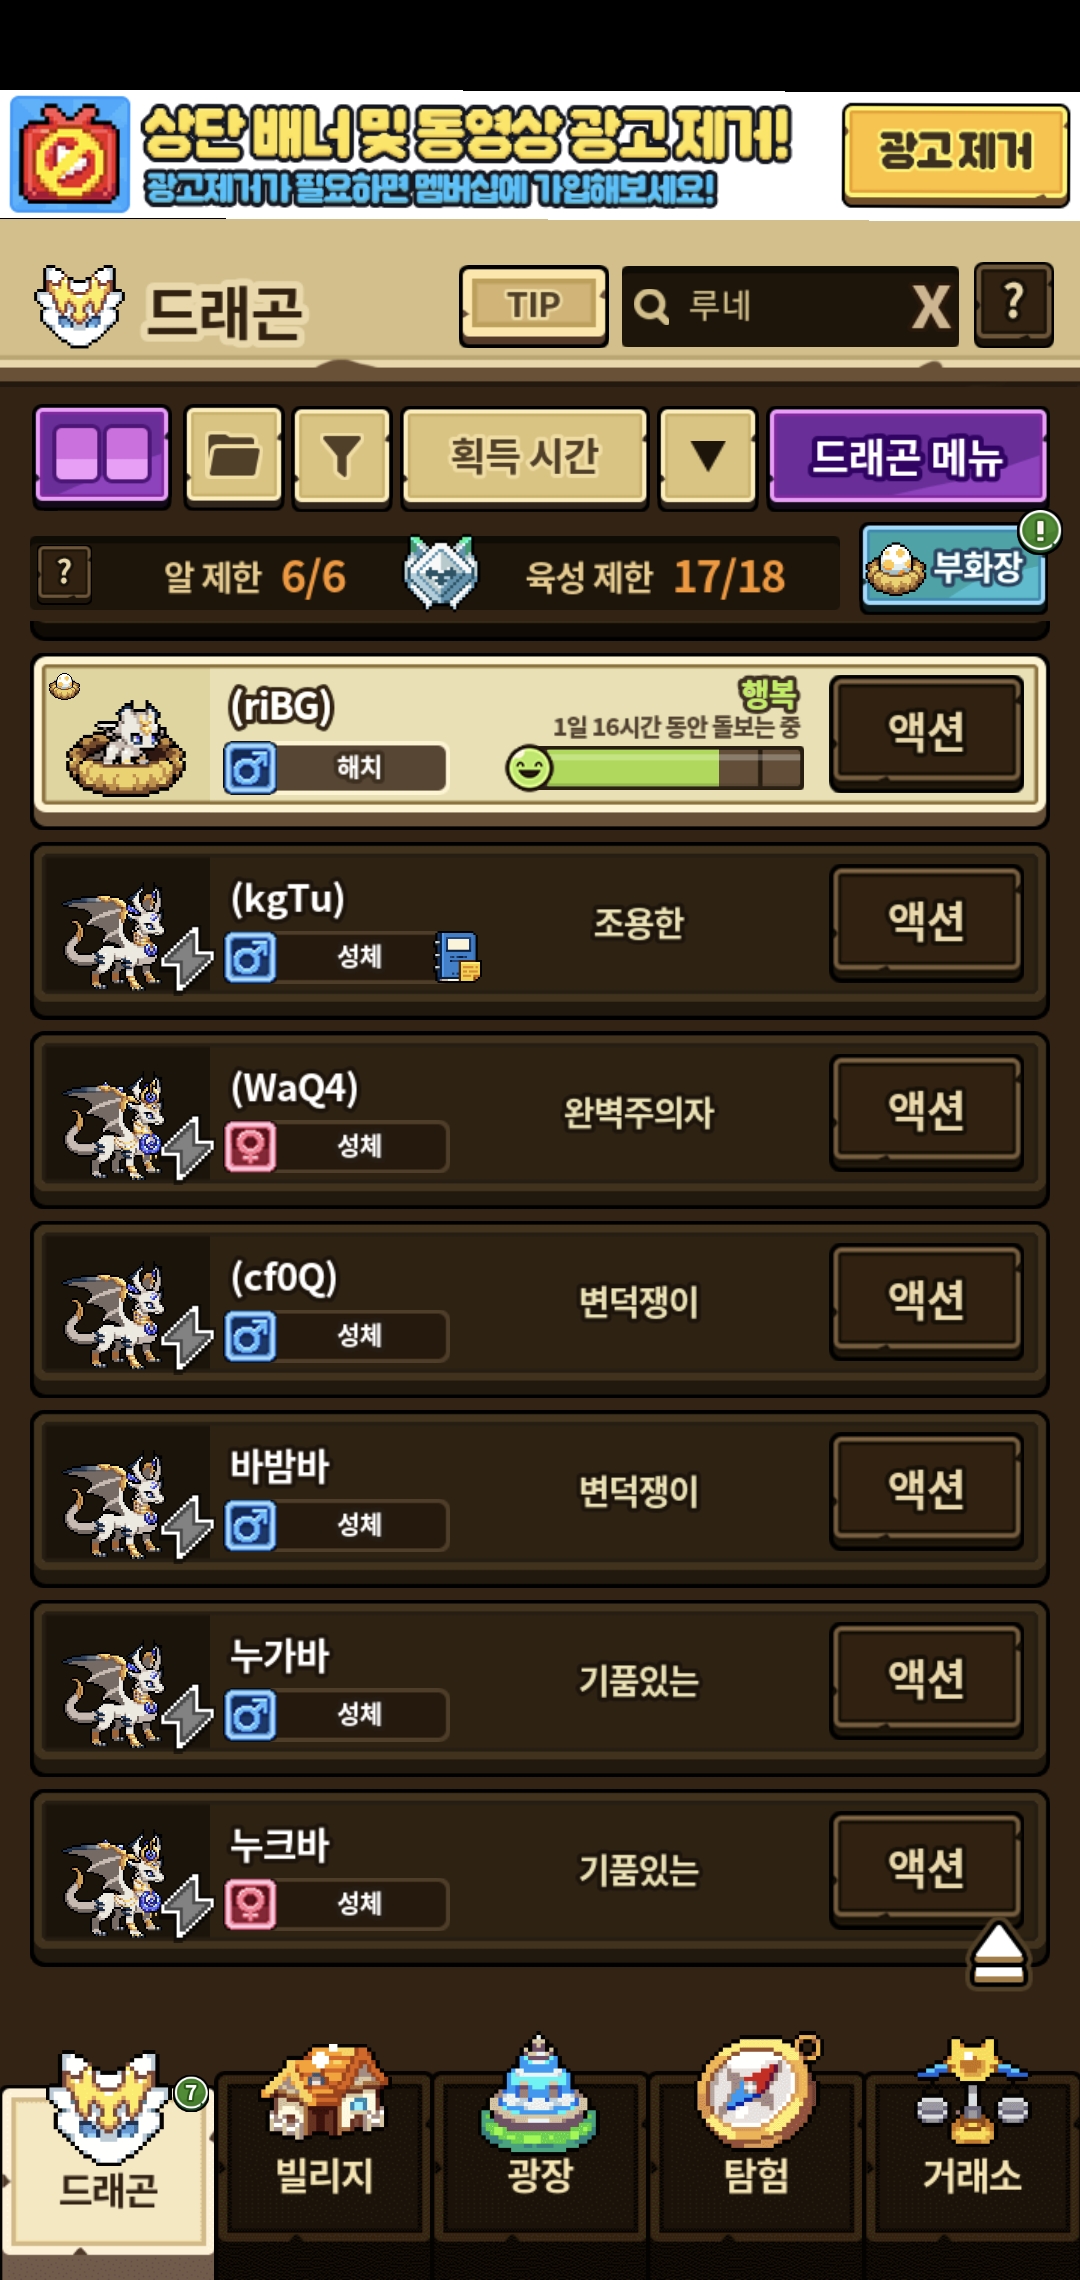Open the TIP button

point(534,305)
